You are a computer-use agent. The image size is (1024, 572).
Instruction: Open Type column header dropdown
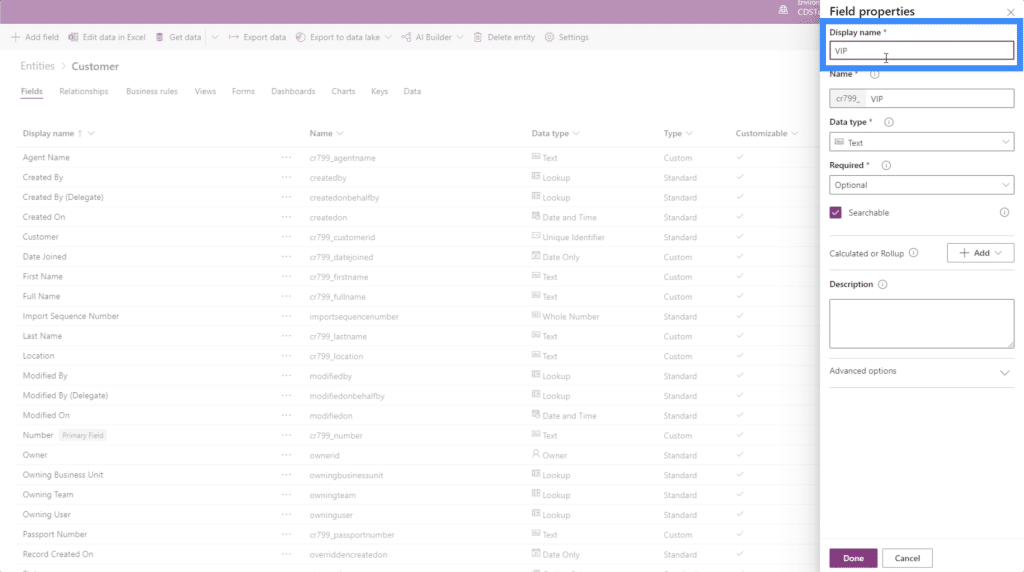tap(689, 133)
